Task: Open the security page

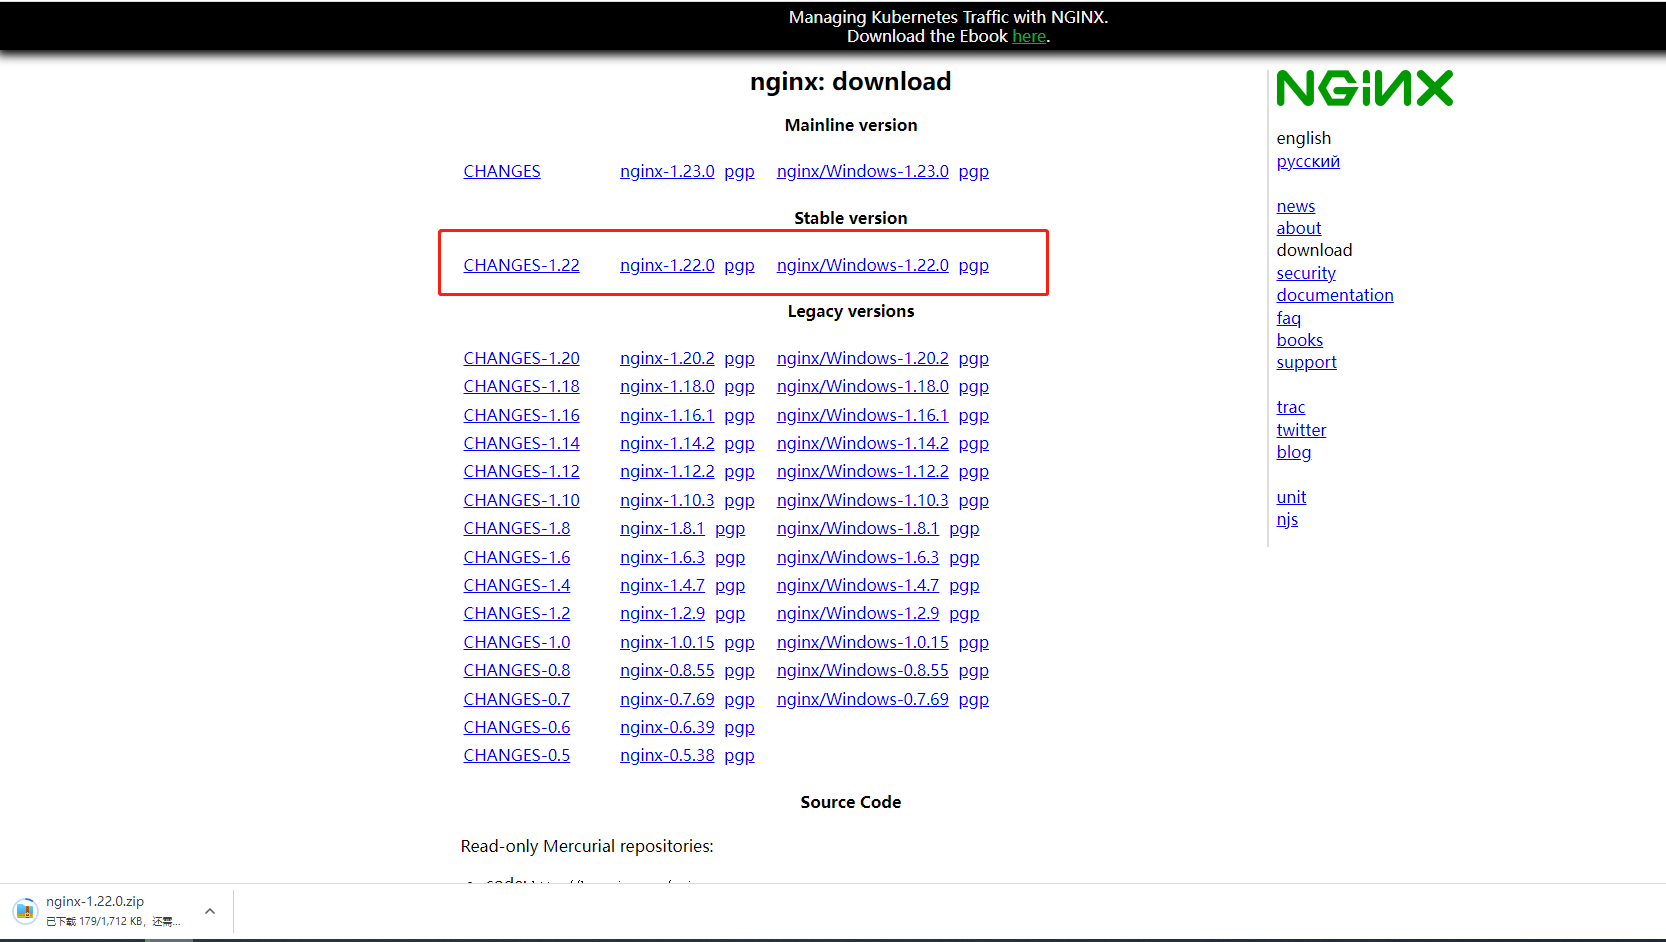Action: 1306,273
